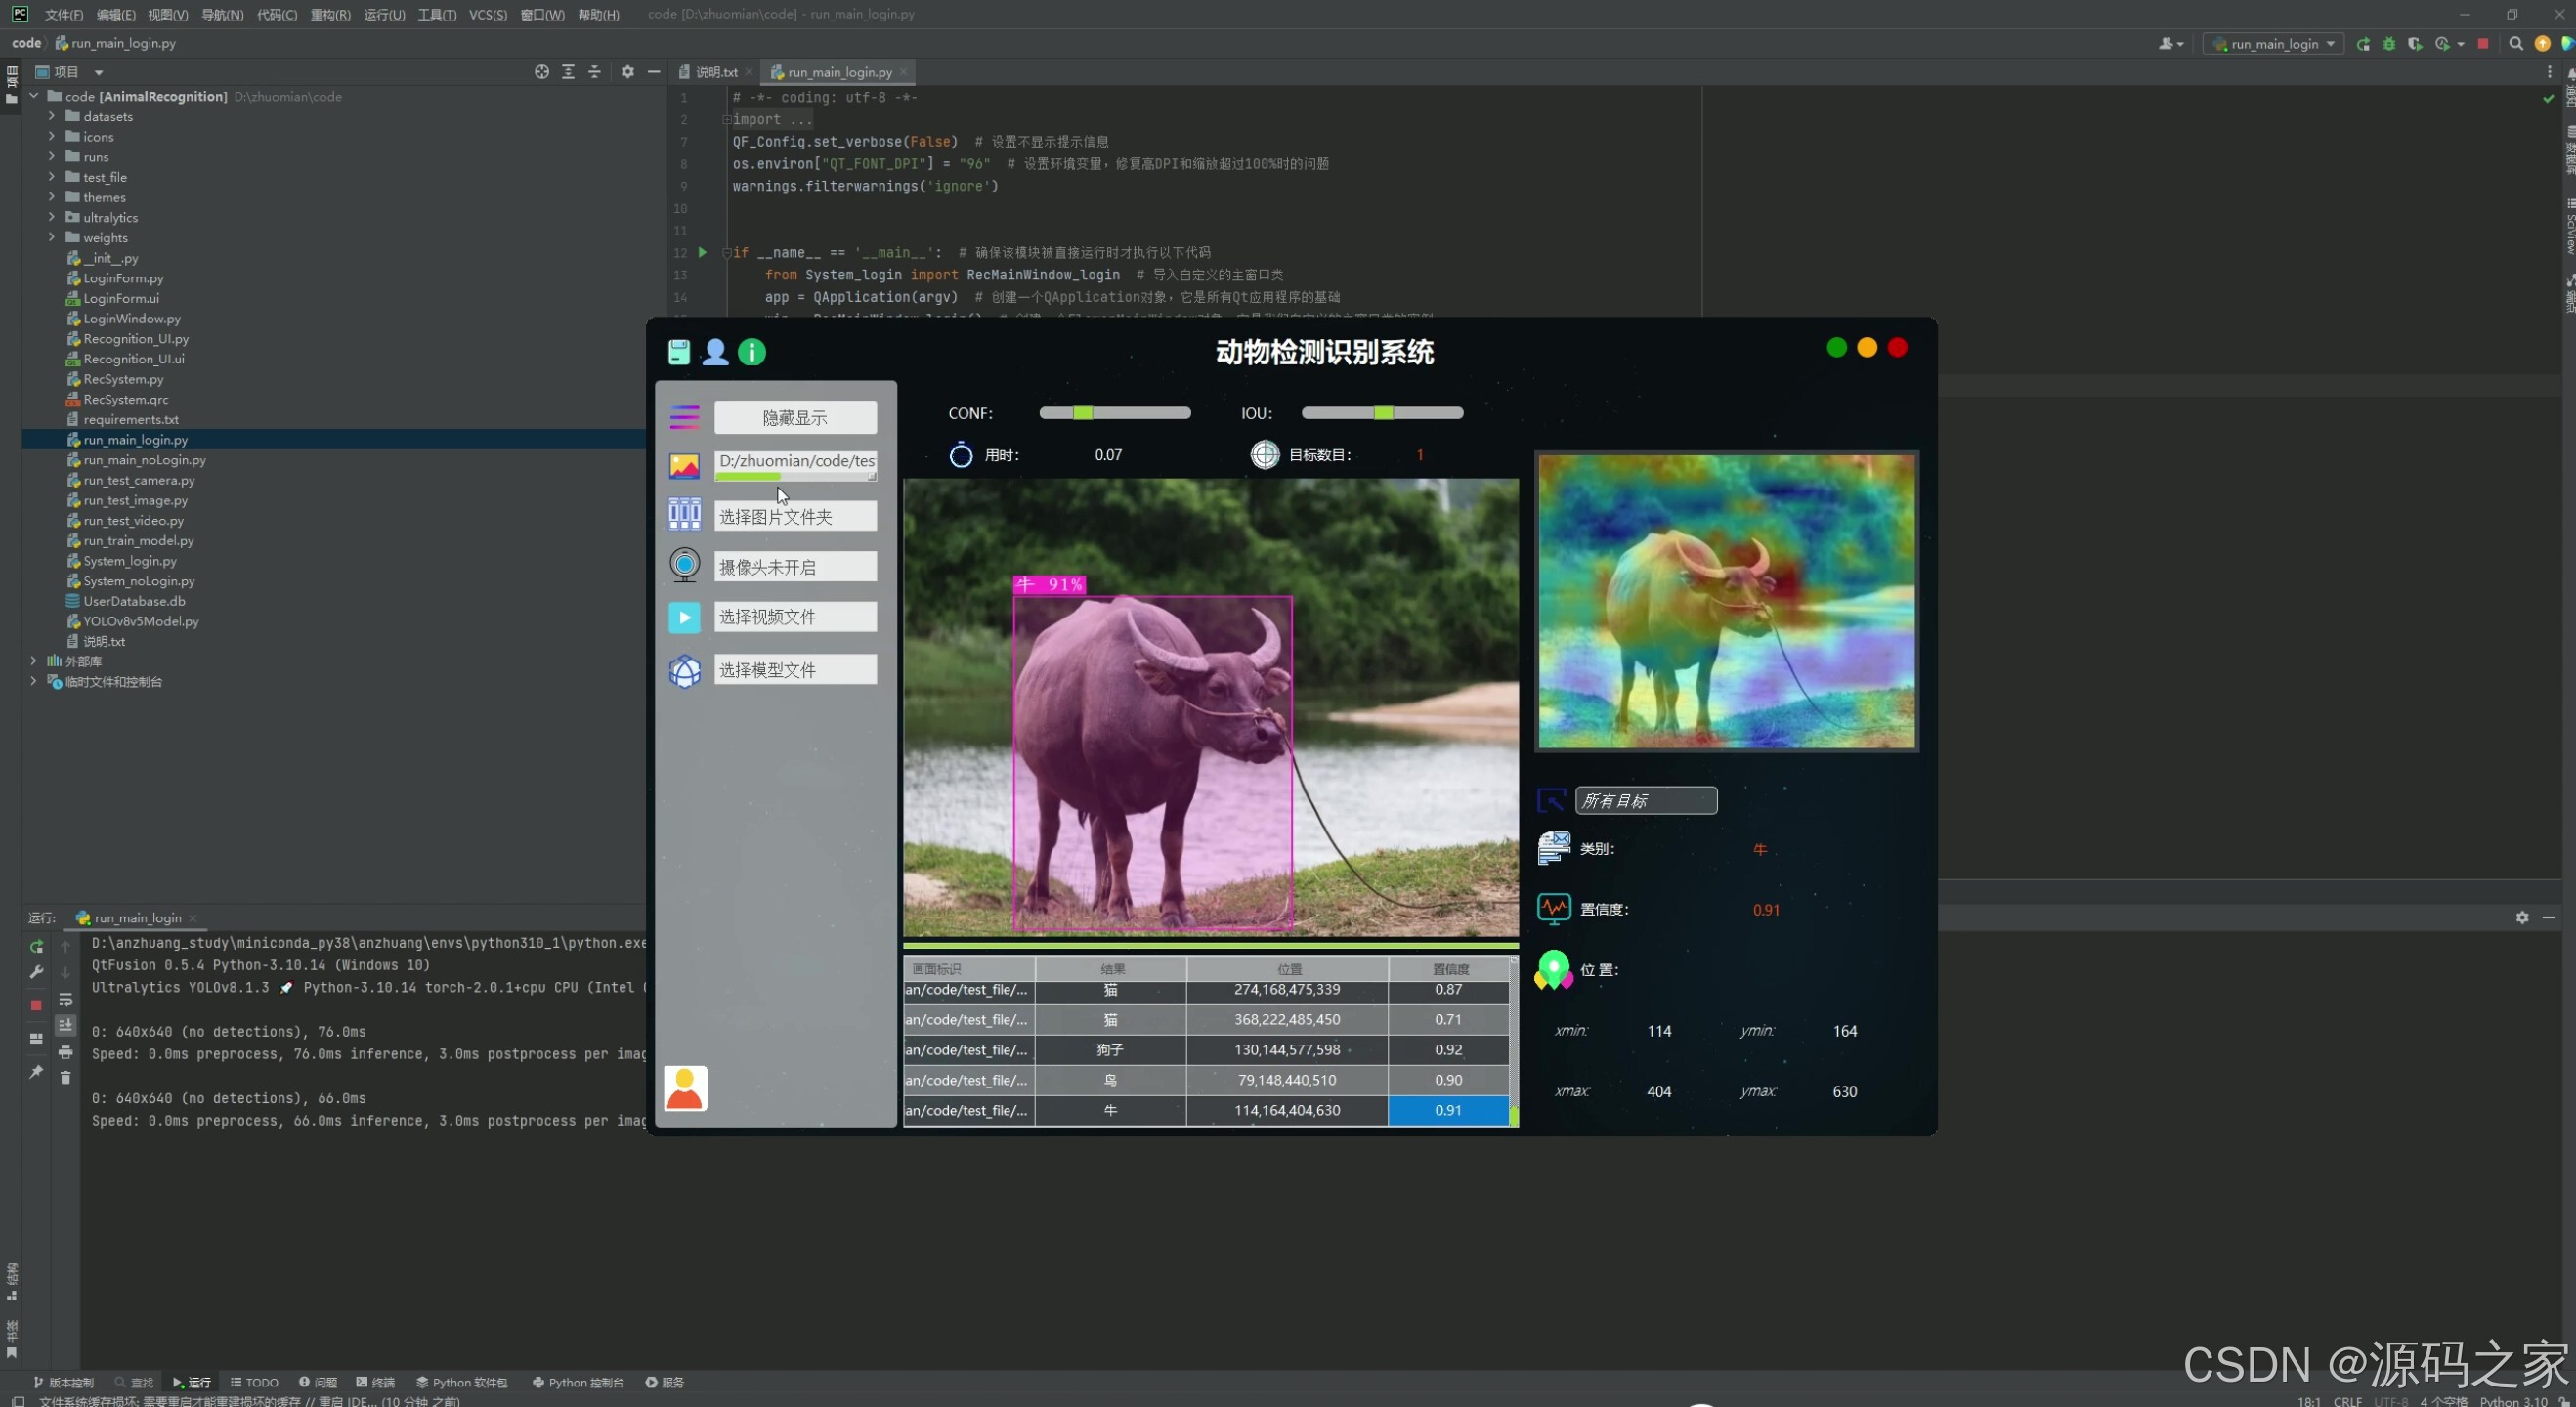
Task: Enable the camera via 摄像头未开启 button
Action: (794, 565)
